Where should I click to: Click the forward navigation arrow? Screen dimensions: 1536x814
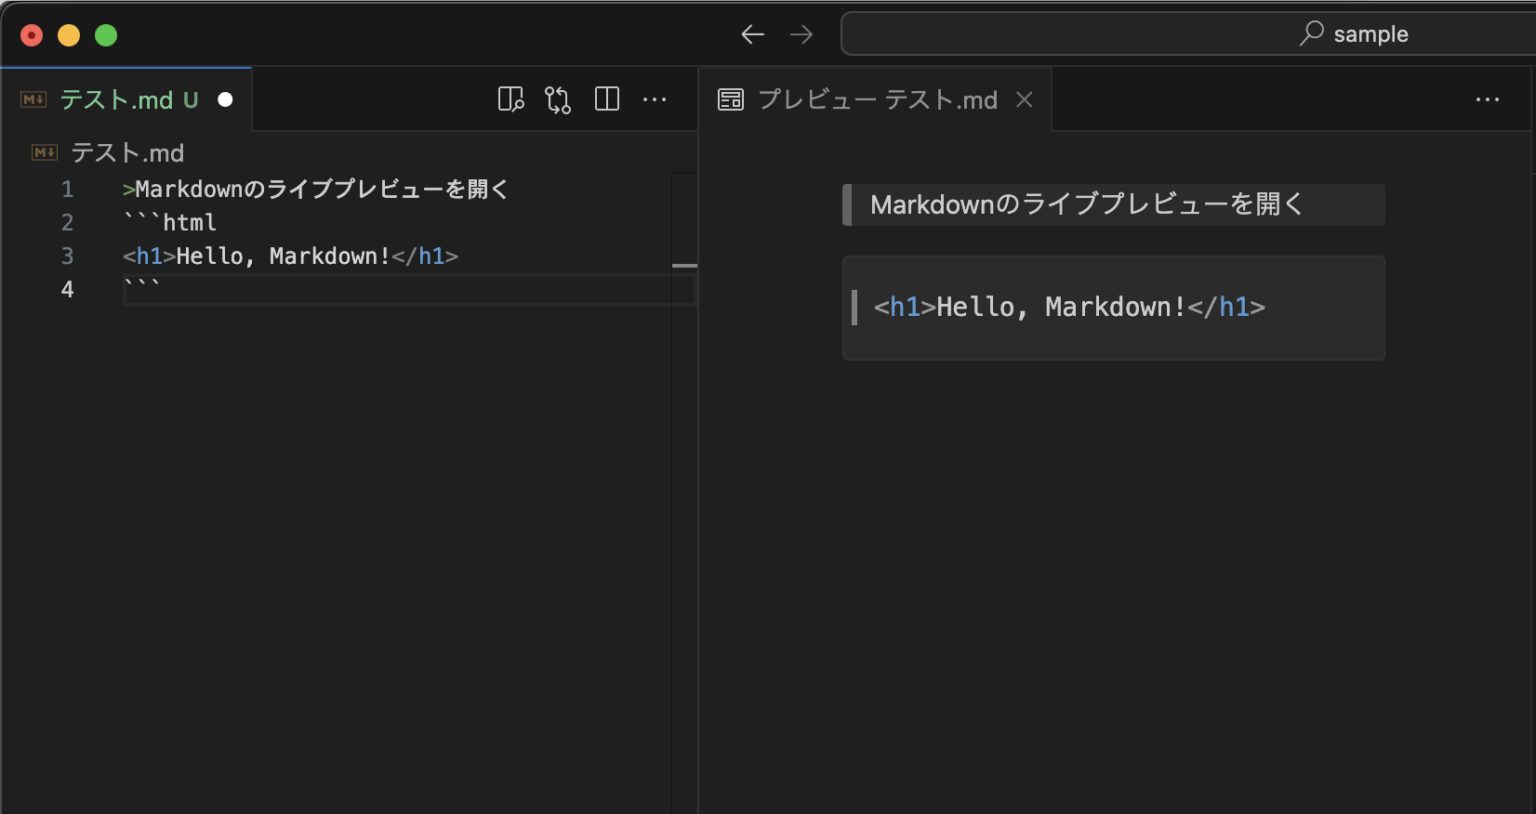point(800,34)
